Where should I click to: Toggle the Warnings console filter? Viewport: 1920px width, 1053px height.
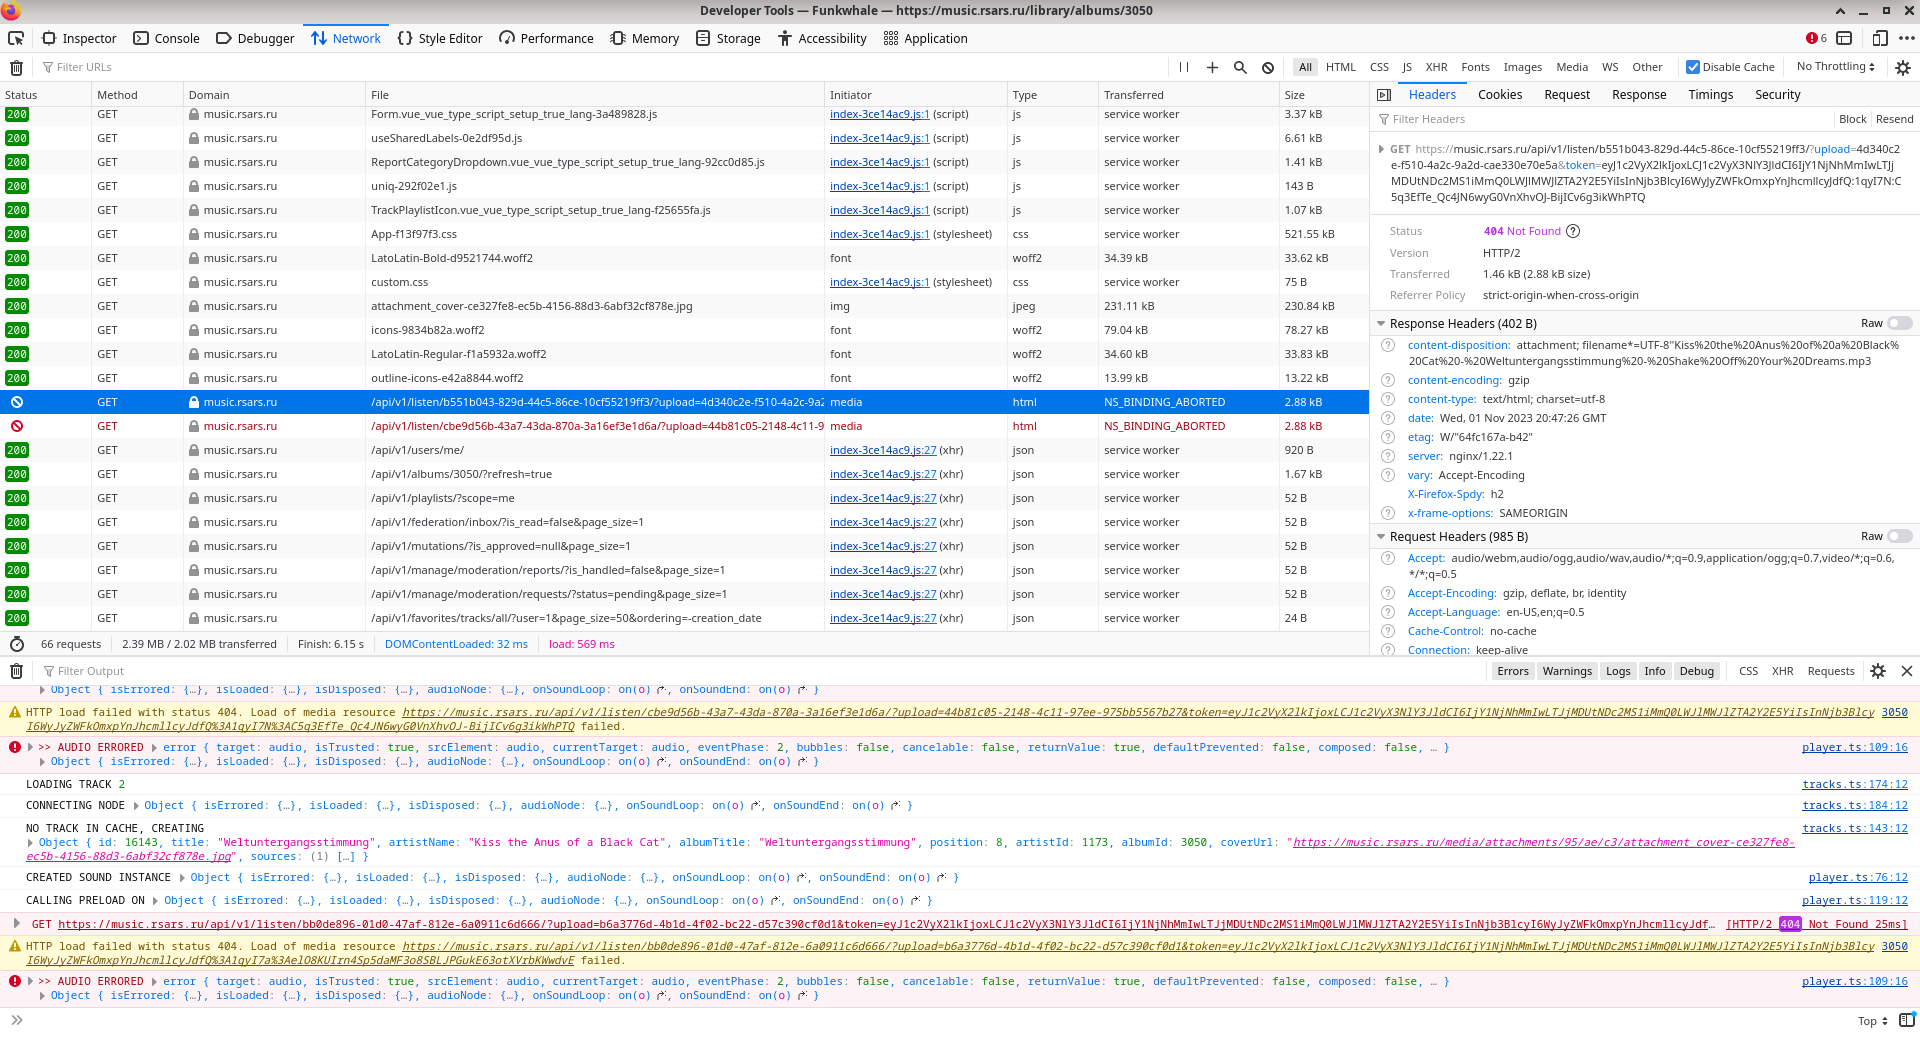1567,671
